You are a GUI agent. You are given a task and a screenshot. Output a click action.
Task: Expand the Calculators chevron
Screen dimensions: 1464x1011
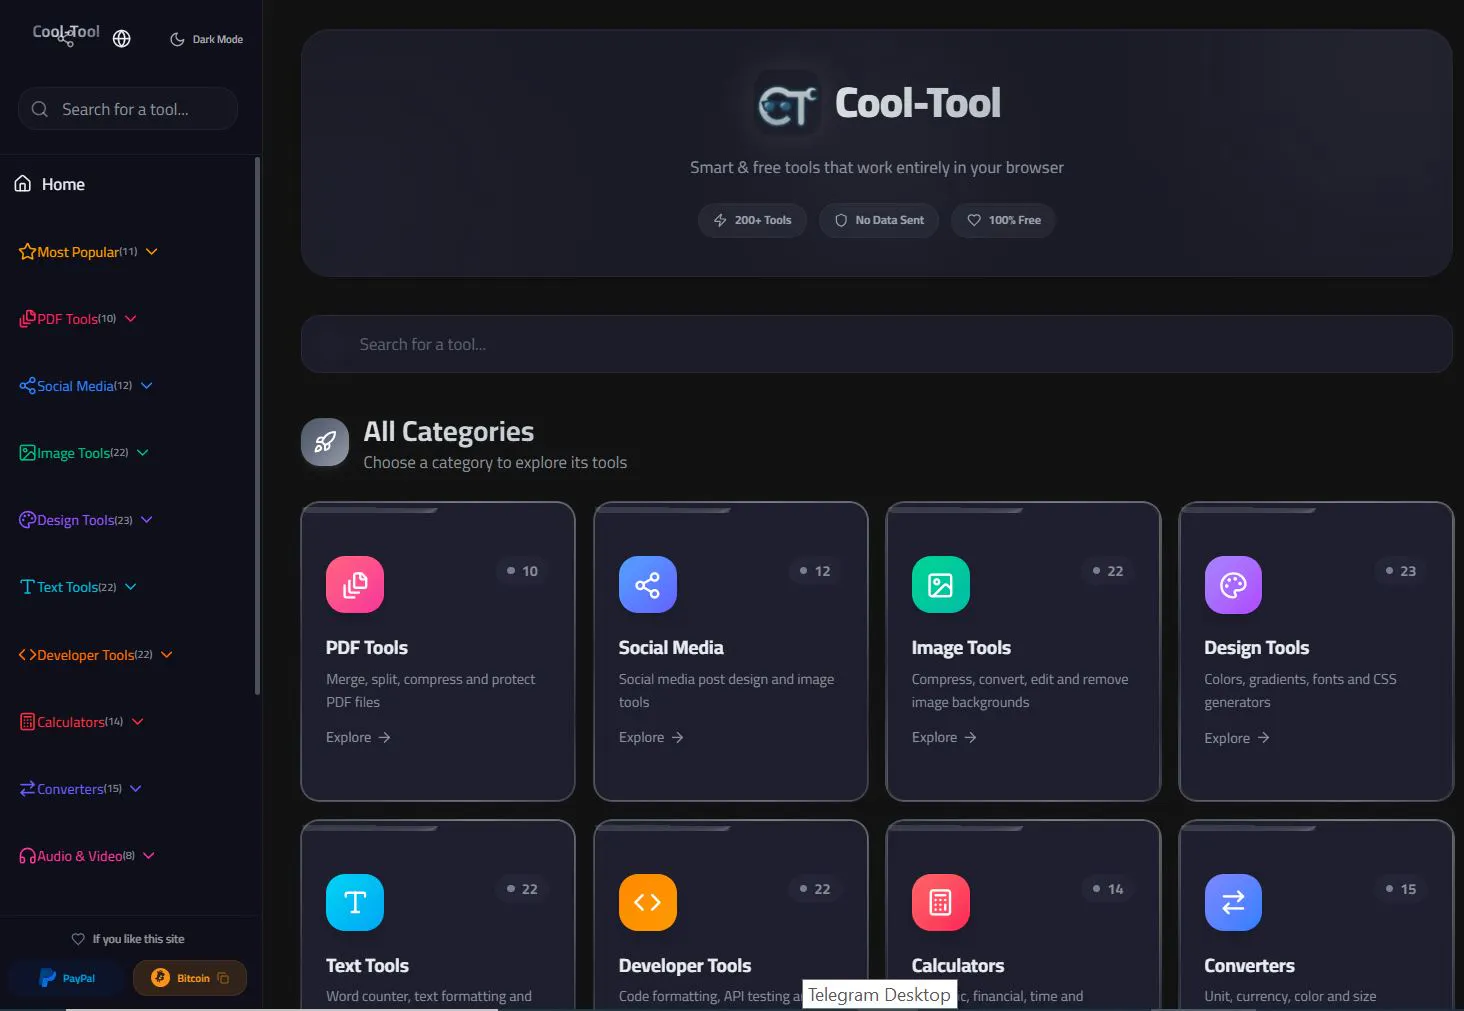138,722
